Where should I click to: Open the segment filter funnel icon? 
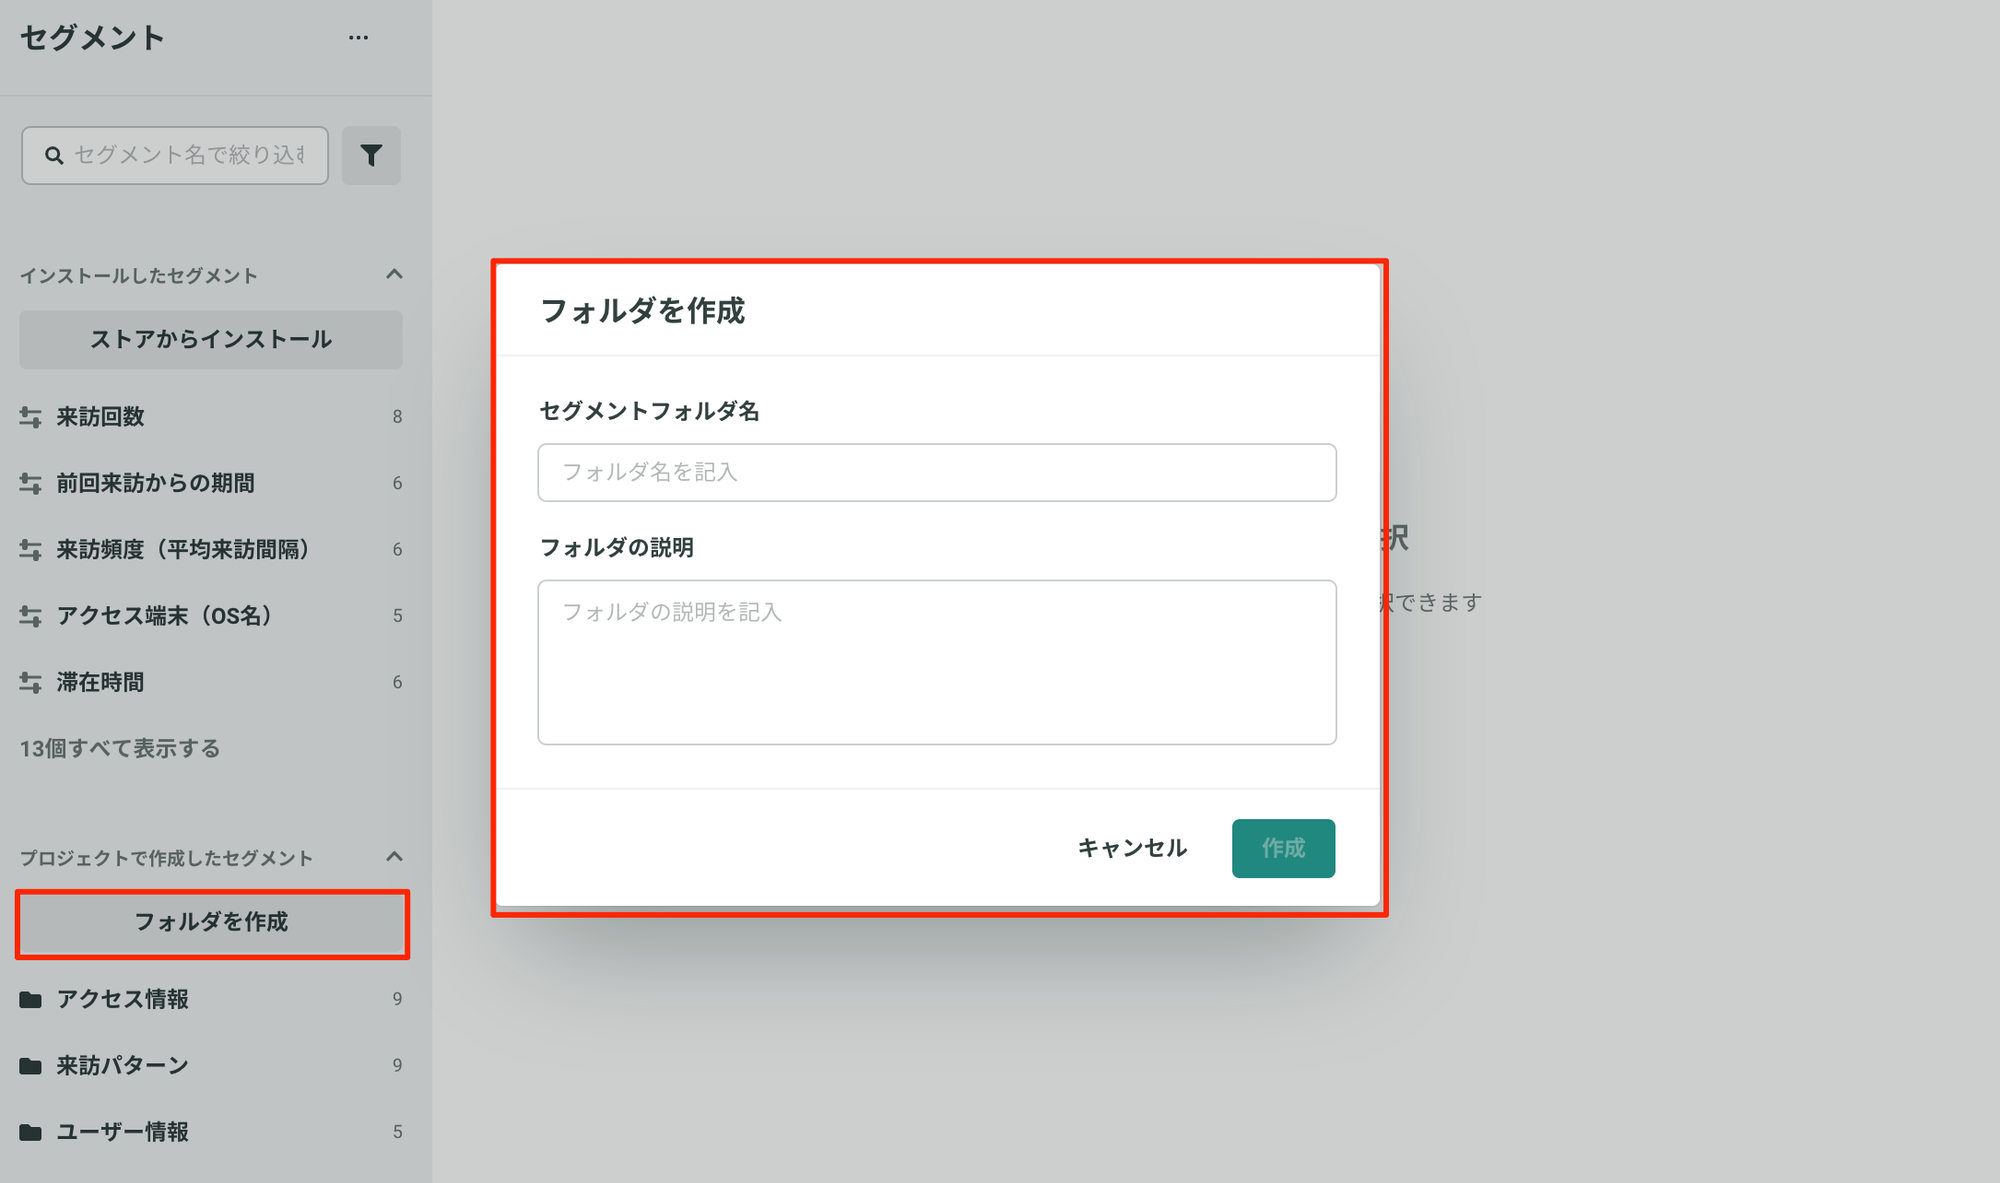[371, 155]
